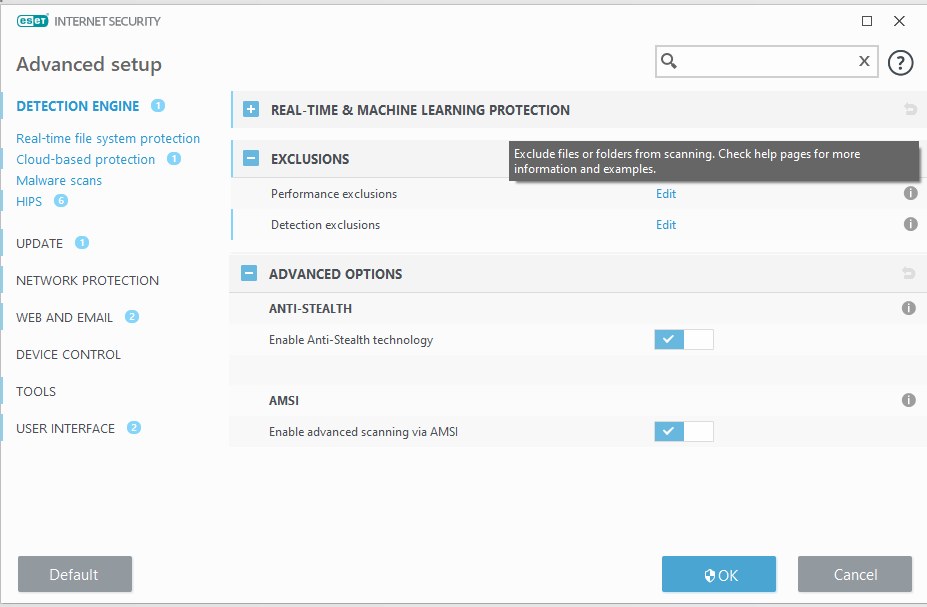Select Network Protection in sidebar
The width and height of the screenshot is (927, 607).
click(x=87, y=281)
